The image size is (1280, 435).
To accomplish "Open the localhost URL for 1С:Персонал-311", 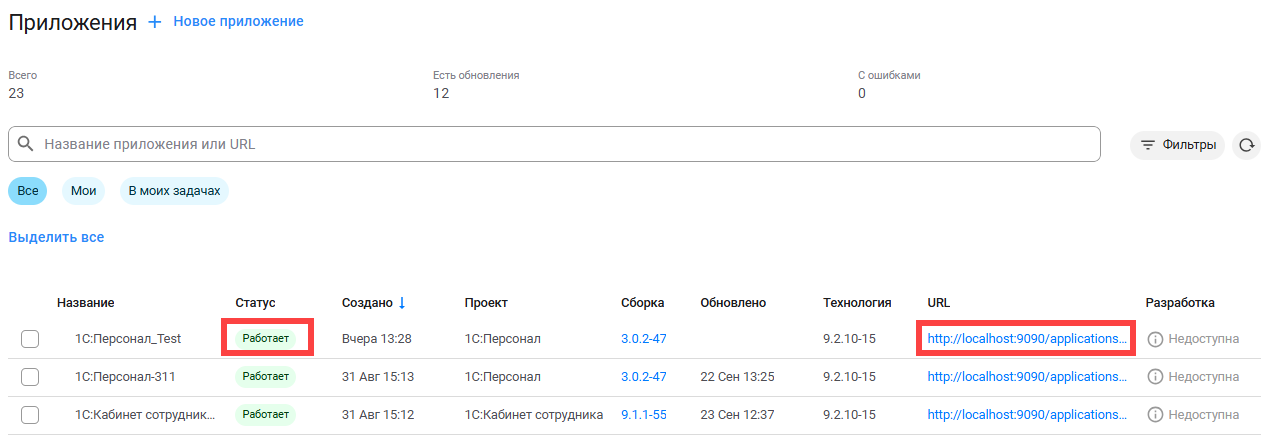I will (x=1027, y=377).
